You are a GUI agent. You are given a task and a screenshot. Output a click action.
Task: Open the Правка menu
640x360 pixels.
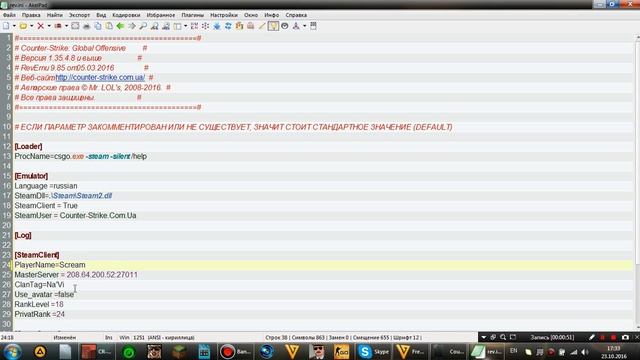(x=31, y=15)
